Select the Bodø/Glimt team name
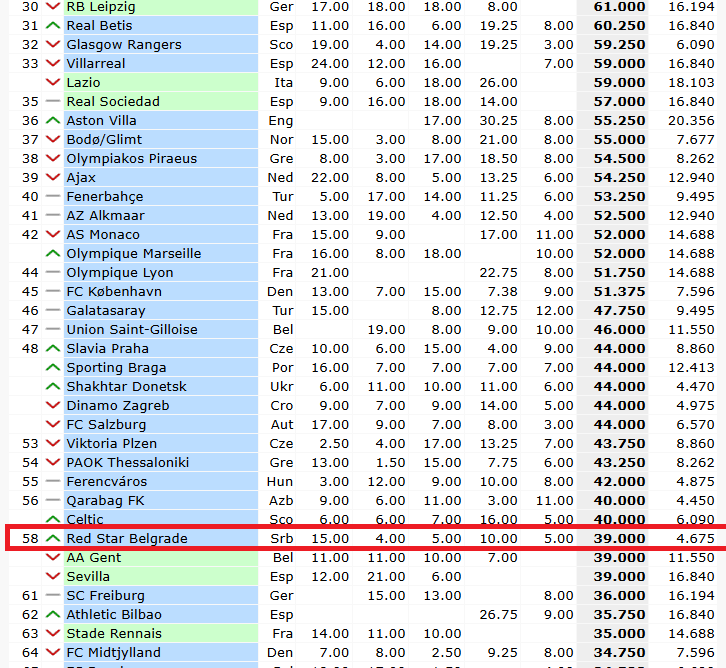Viewport: 726px width, 668px height. pyautogui.click(x=104, y=140)
